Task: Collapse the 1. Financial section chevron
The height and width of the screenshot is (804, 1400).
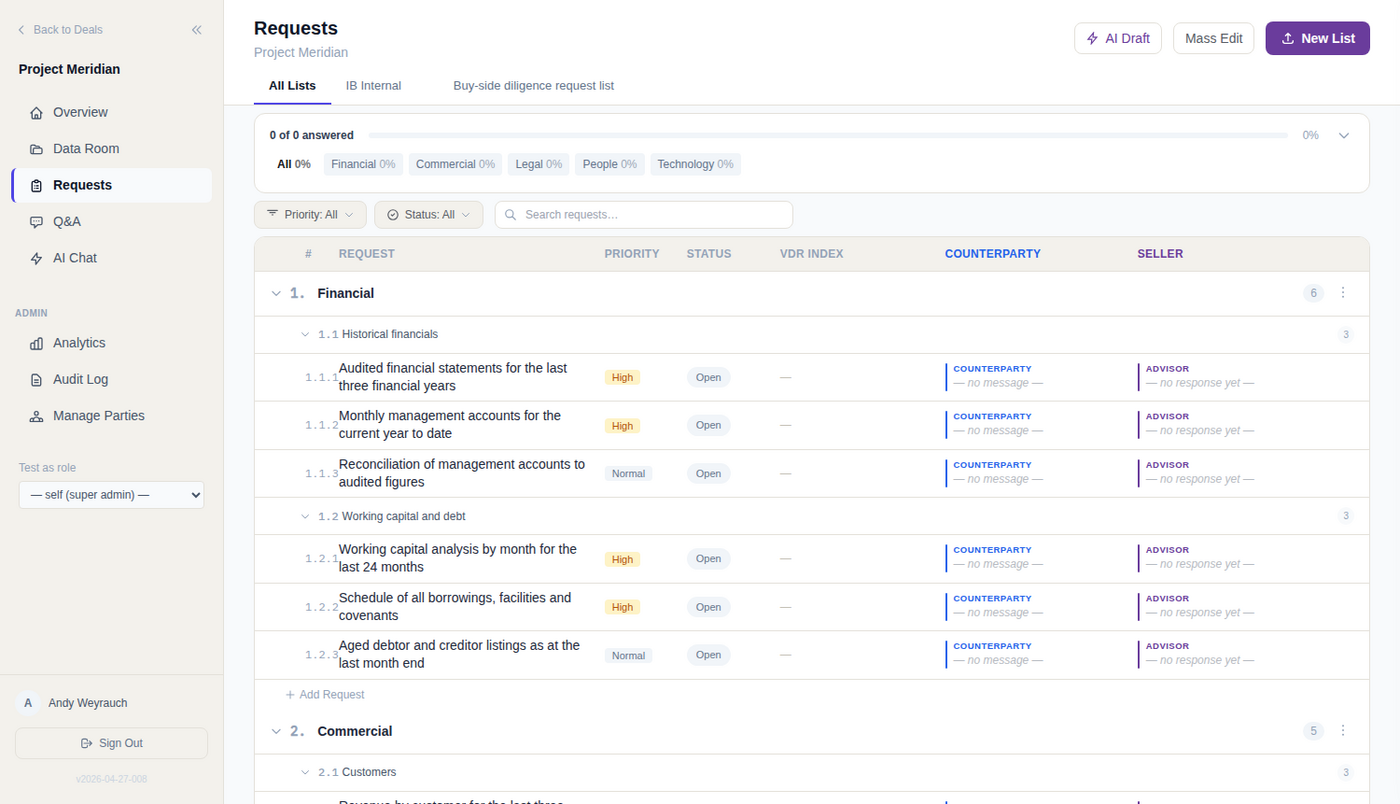Action: pyautogui.click(x=276, y=294)
